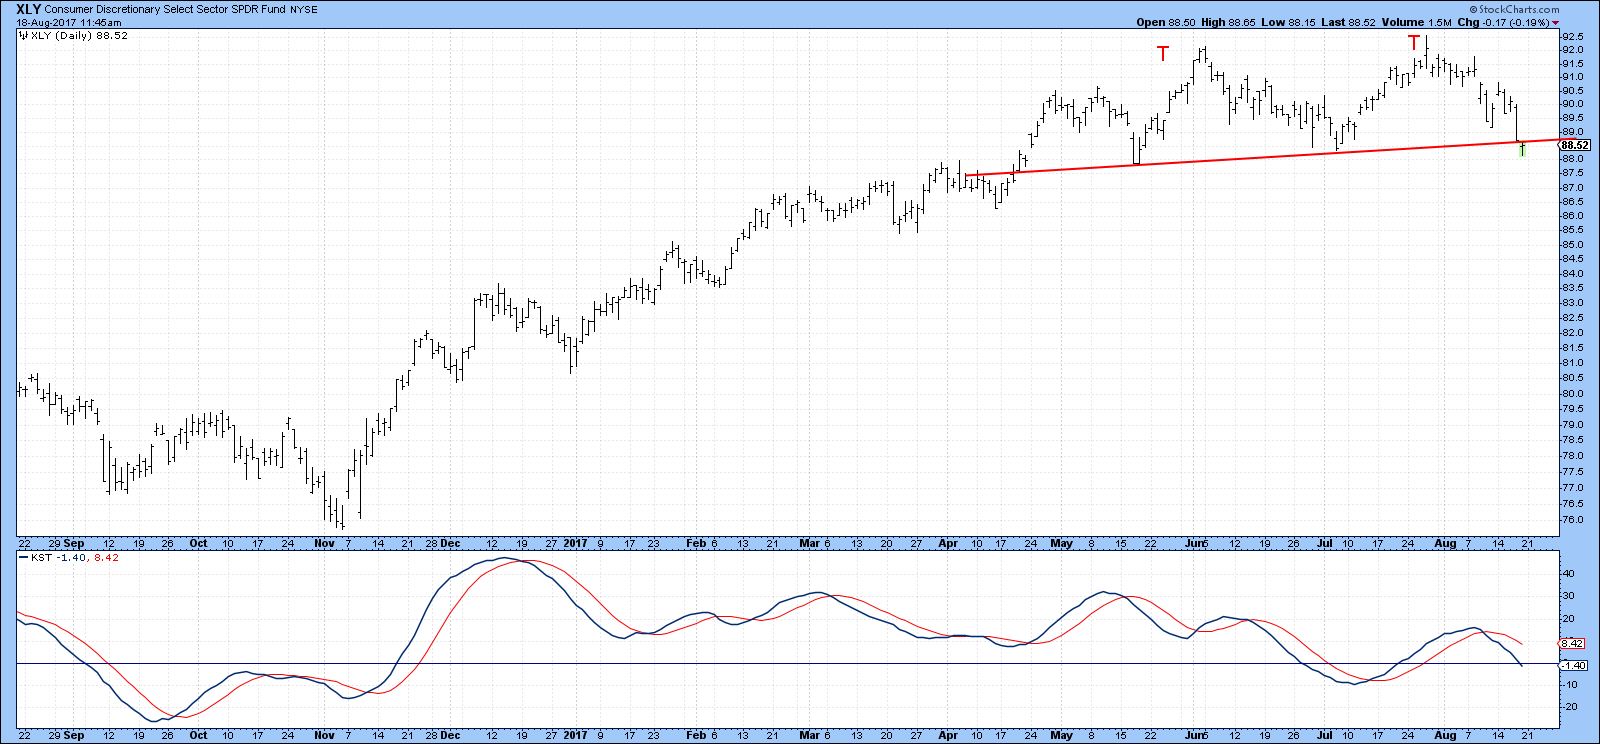
Task: Click 'Jul' on the price panel date axis
Action: (1325, 544)
